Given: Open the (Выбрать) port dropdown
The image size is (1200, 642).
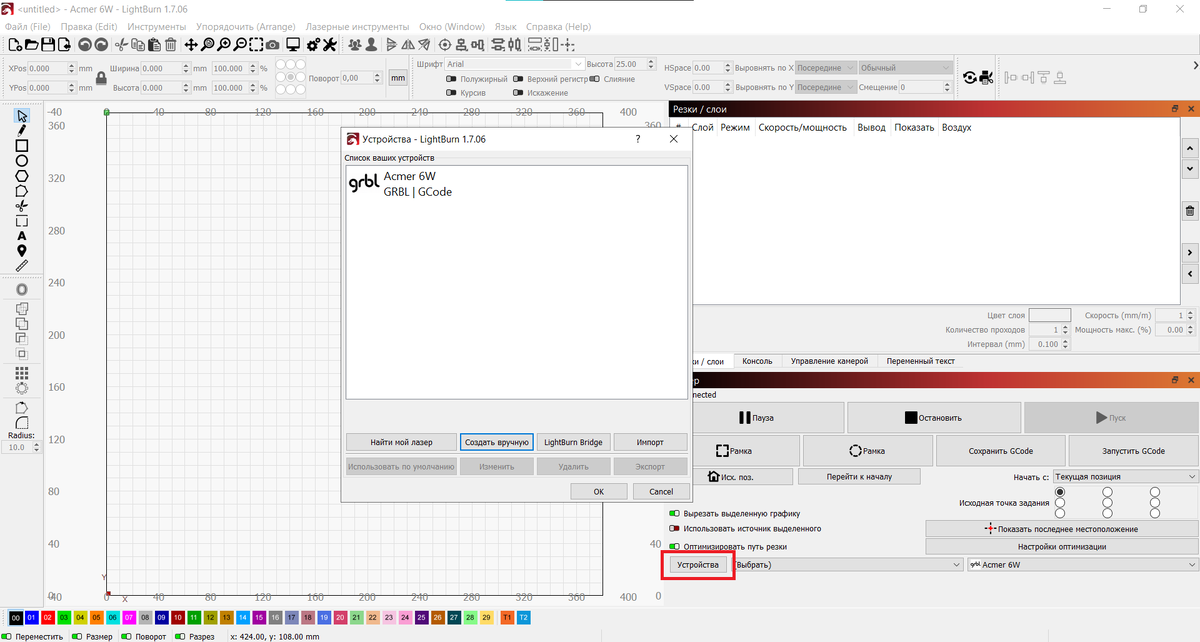Looking at the screenshot, I should coord(848,565).
